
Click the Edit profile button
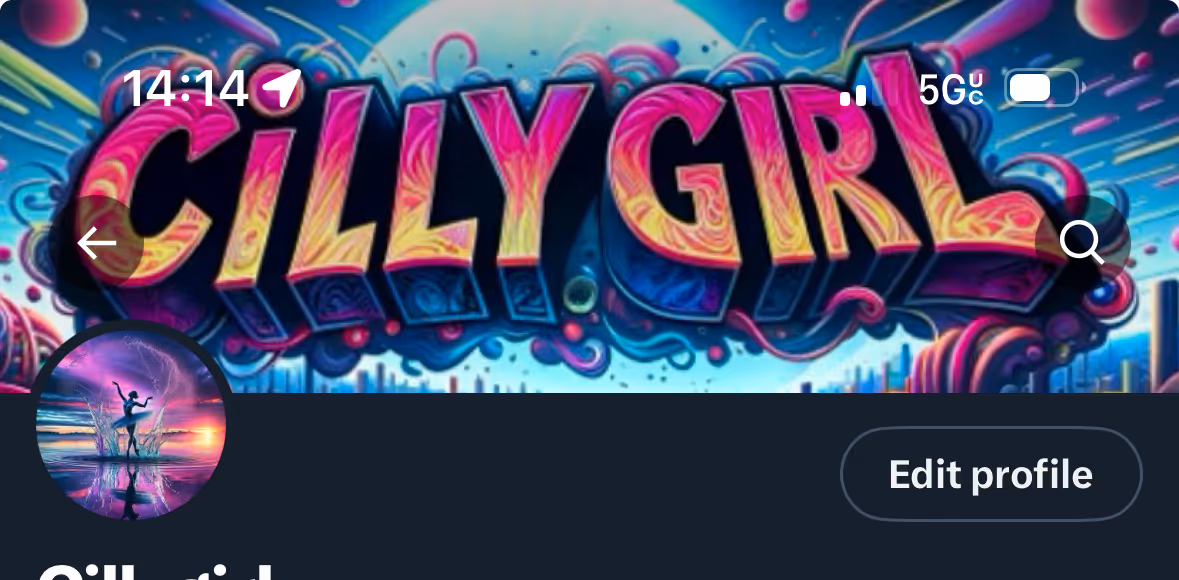tap(990, 474)
